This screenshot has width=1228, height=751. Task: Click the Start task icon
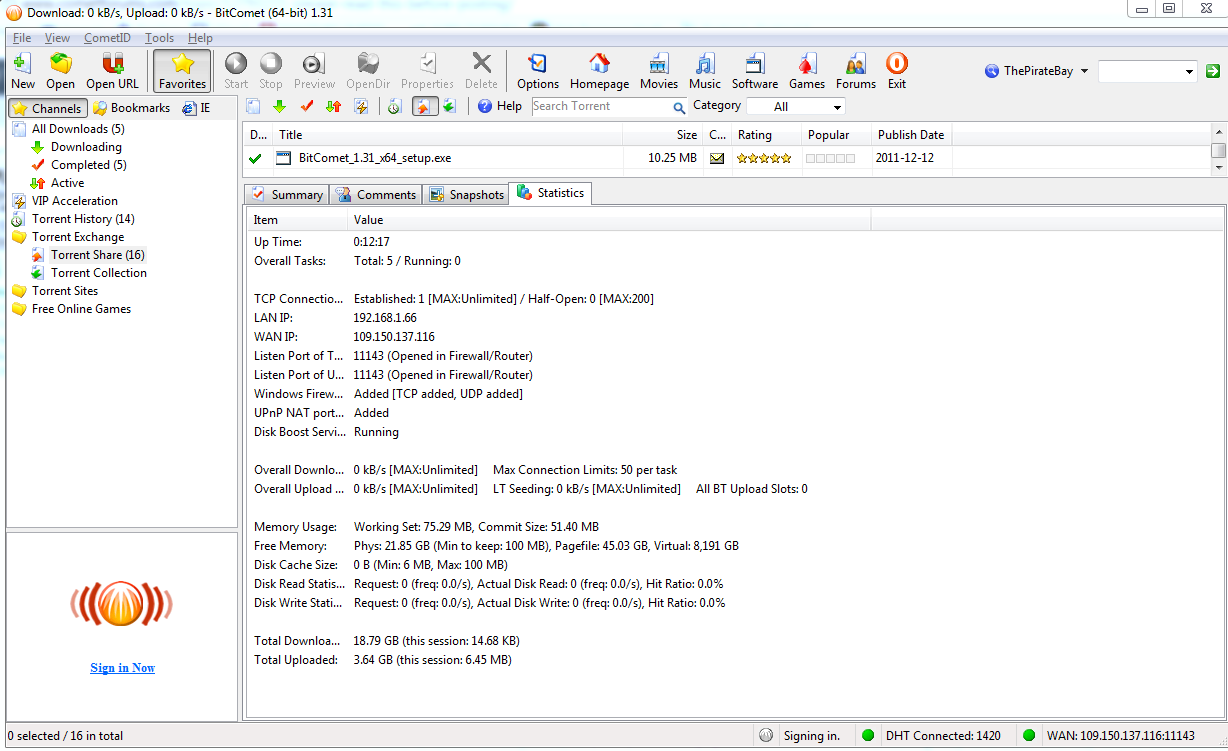(236, 71)
